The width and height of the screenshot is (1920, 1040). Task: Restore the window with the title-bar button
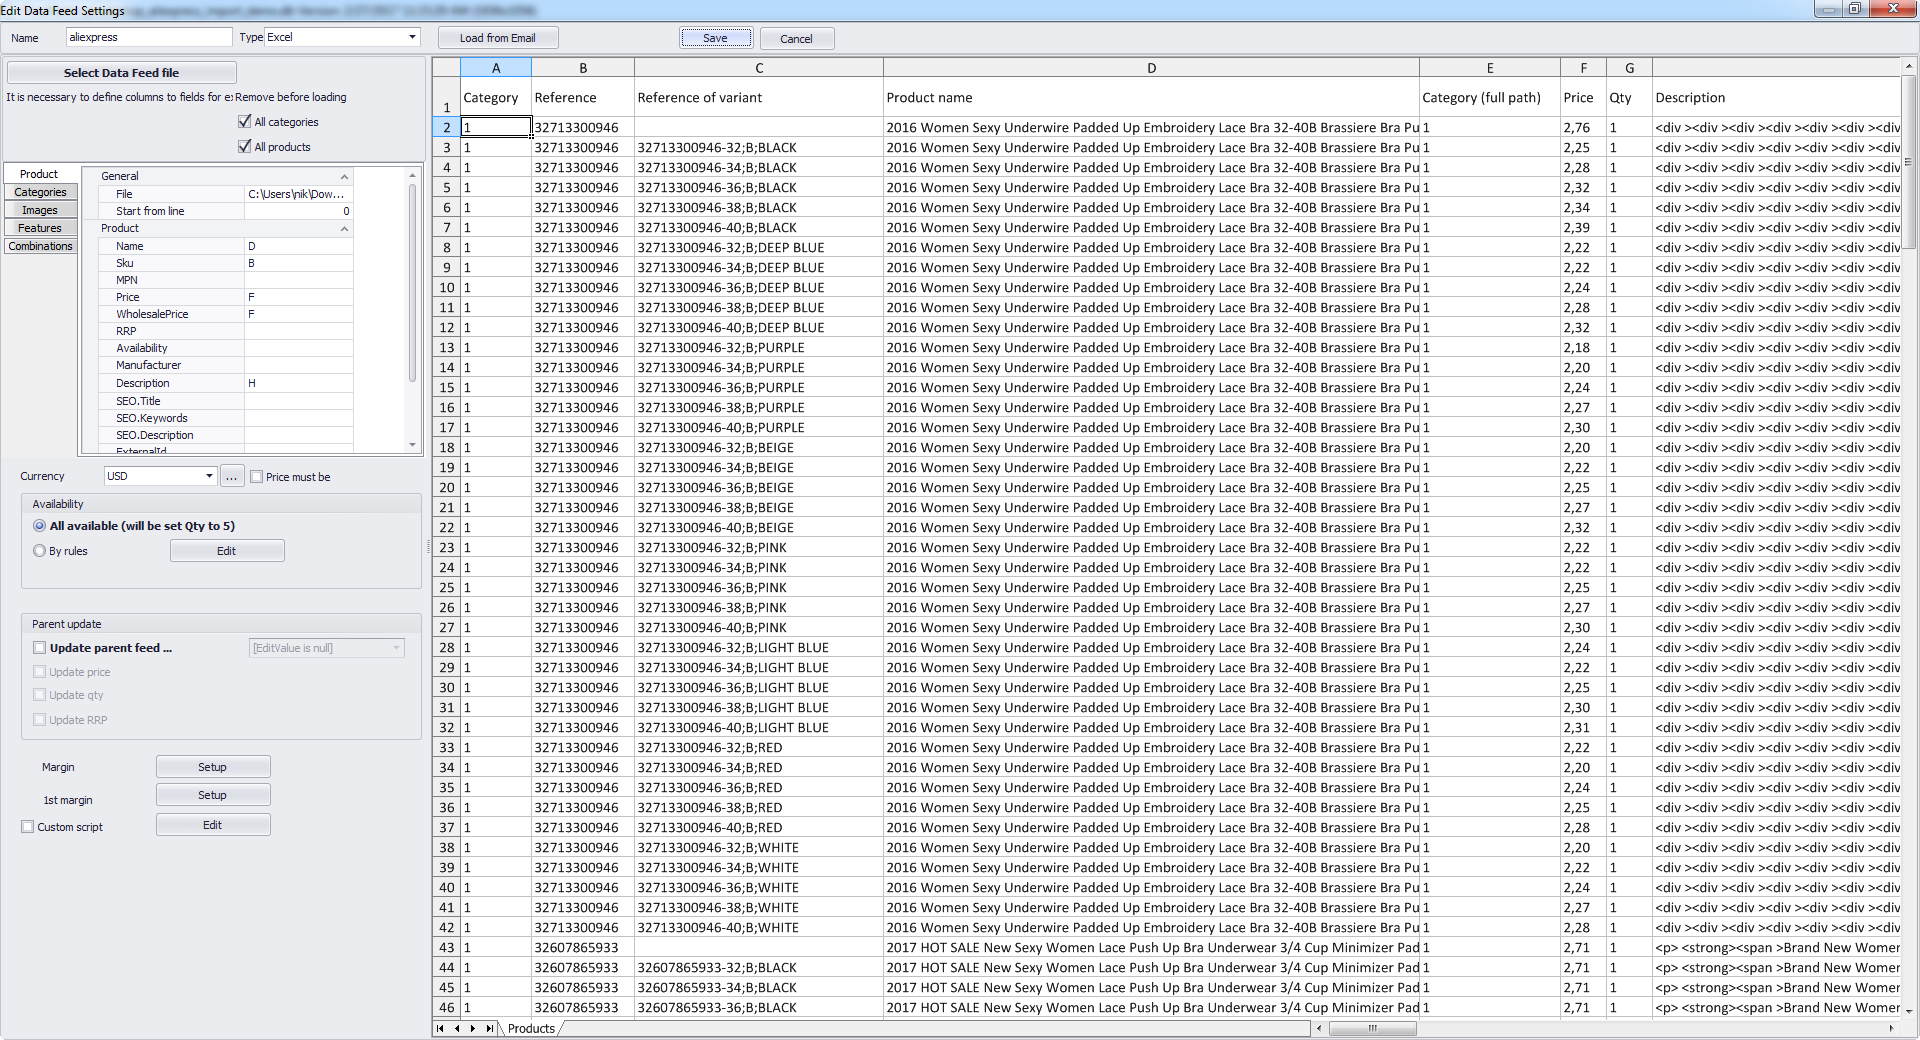(1854, 9)
